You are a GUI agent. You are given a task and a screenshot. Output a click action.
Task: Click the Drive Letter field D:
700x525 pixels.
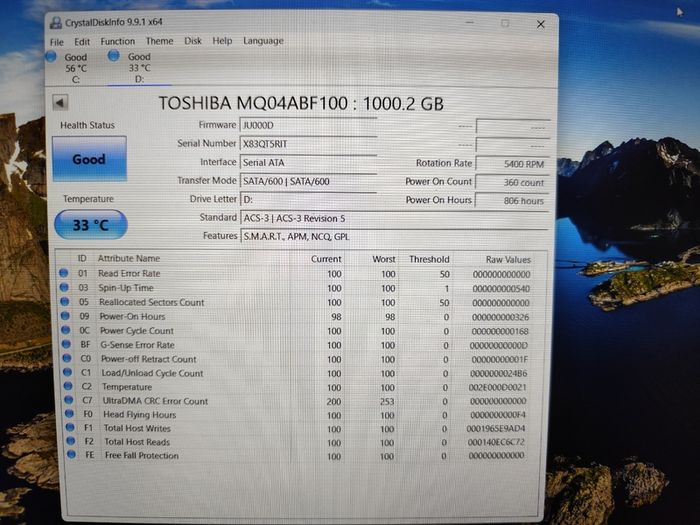308,200
